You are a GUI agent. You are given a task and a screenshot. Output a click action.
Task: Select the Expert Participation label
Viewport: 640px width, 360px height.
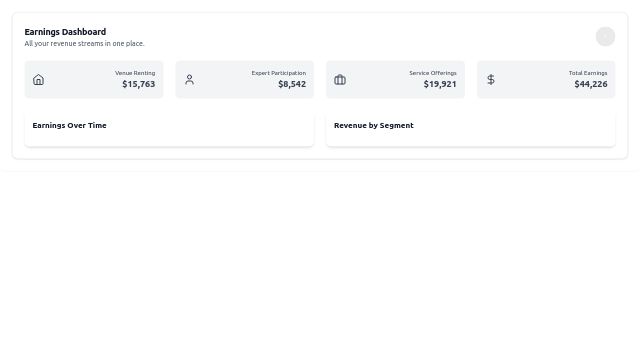(x=279, y=73)
